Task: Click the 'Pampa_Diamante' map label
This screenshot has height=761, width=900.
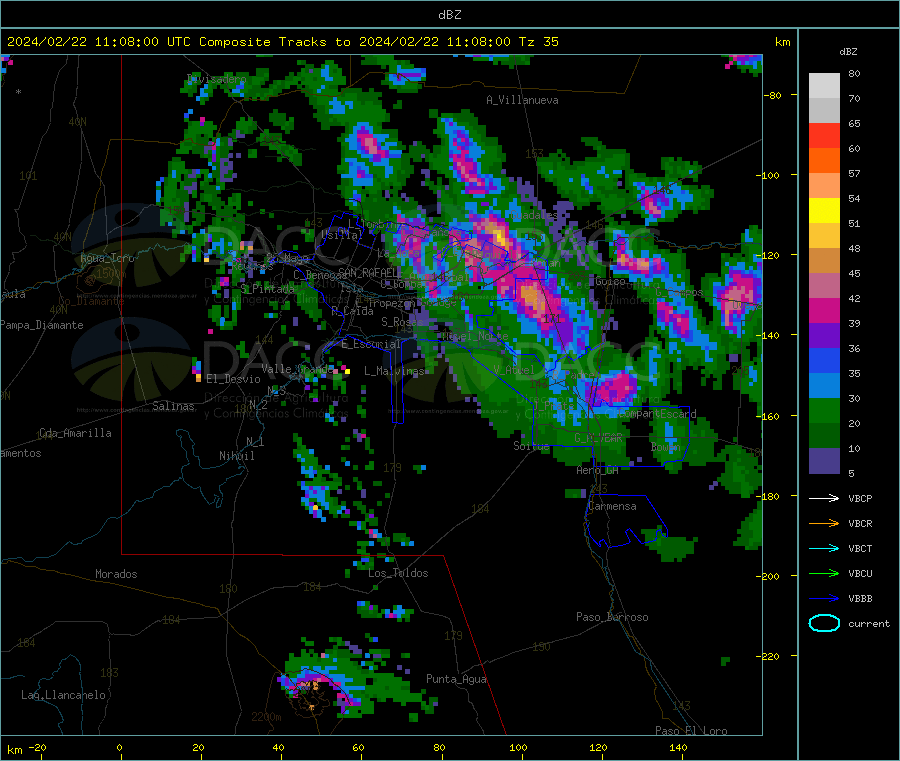Action: pyautogui.click(x=41, y=325)
